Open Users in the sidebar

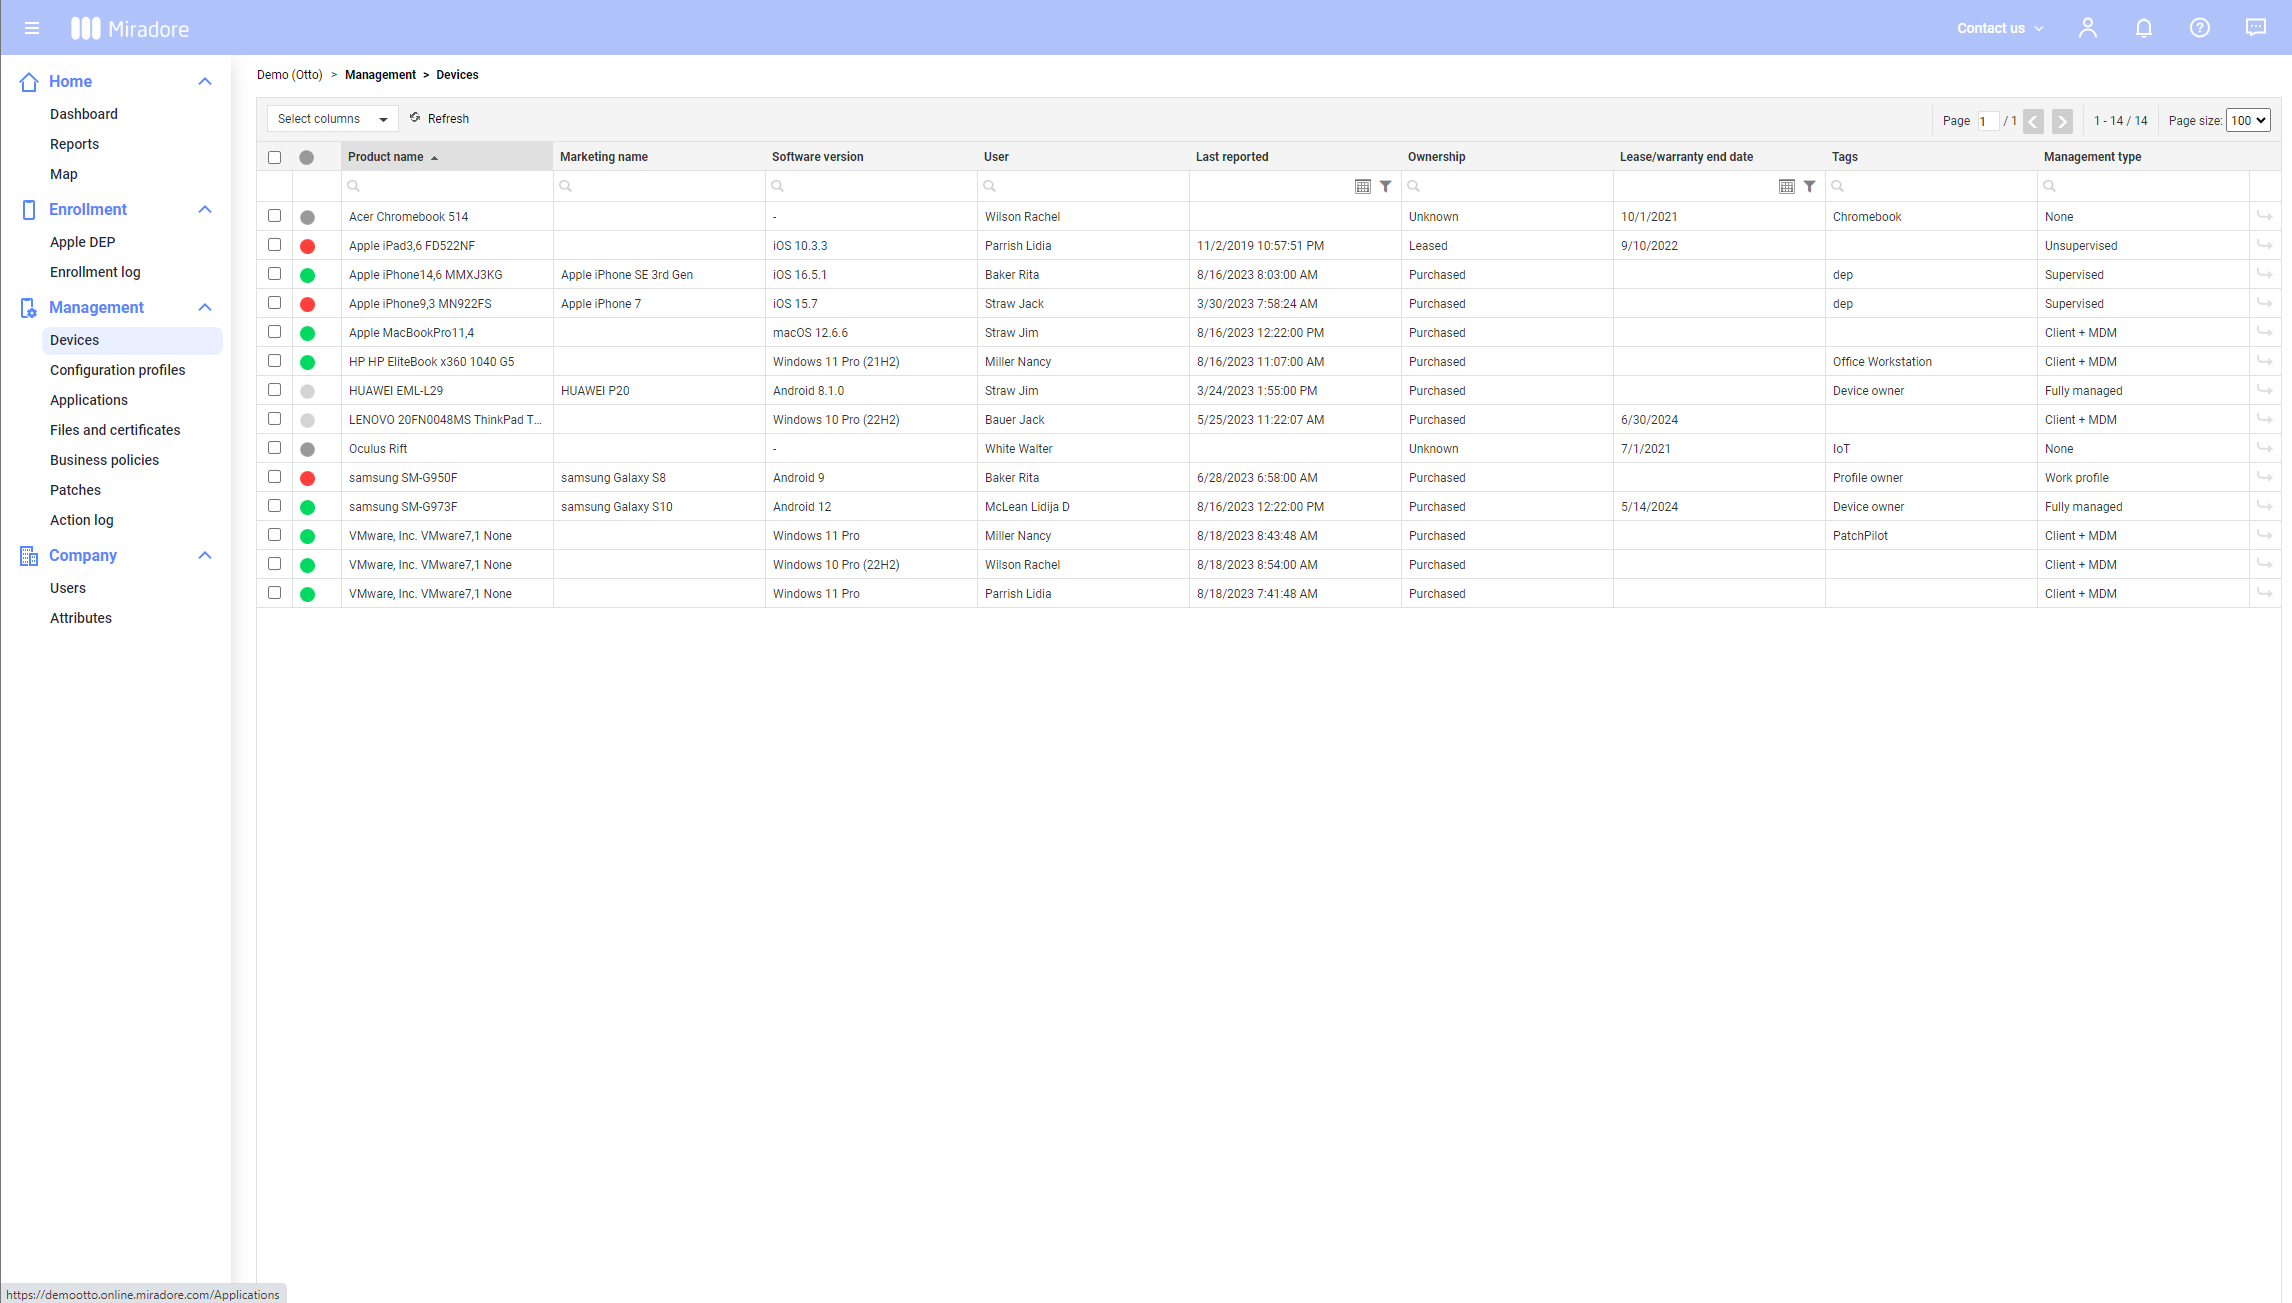point(68,588)
